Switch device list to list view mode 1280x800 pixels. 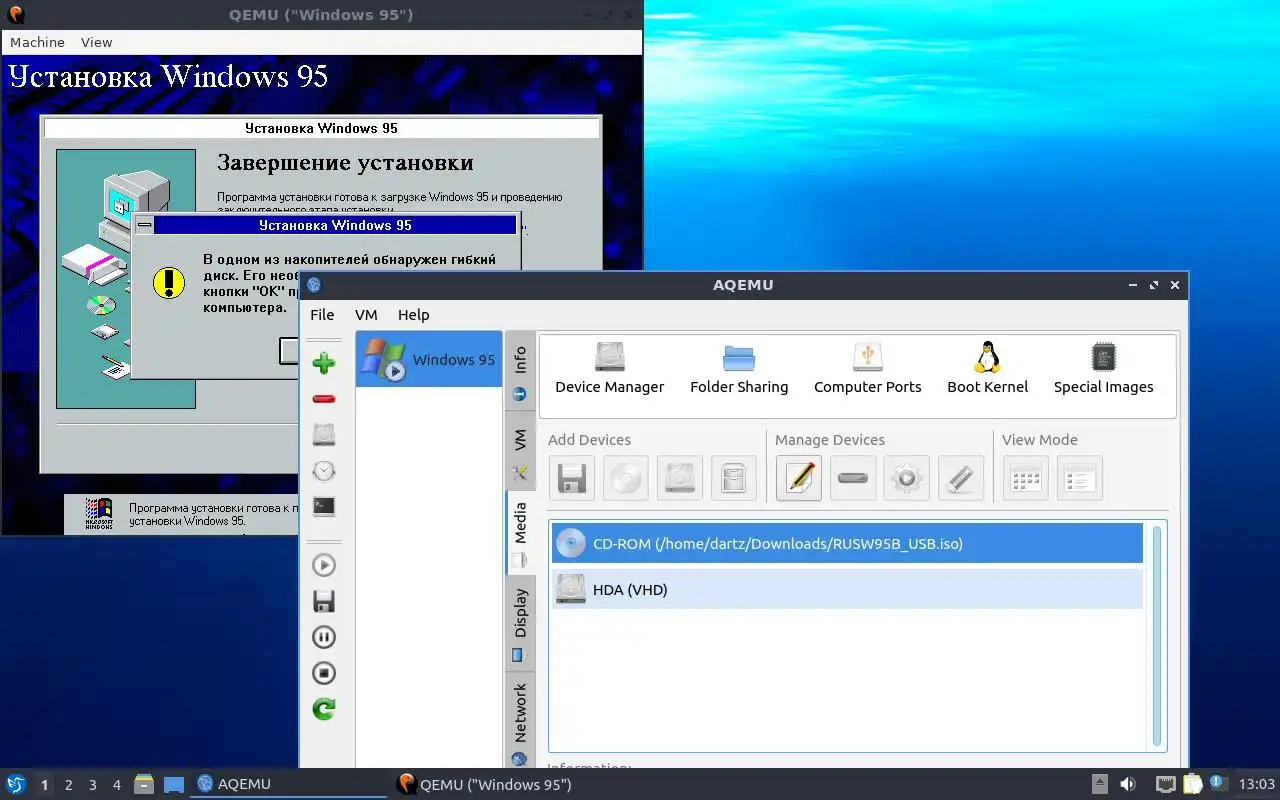[x=1080, y=478]
